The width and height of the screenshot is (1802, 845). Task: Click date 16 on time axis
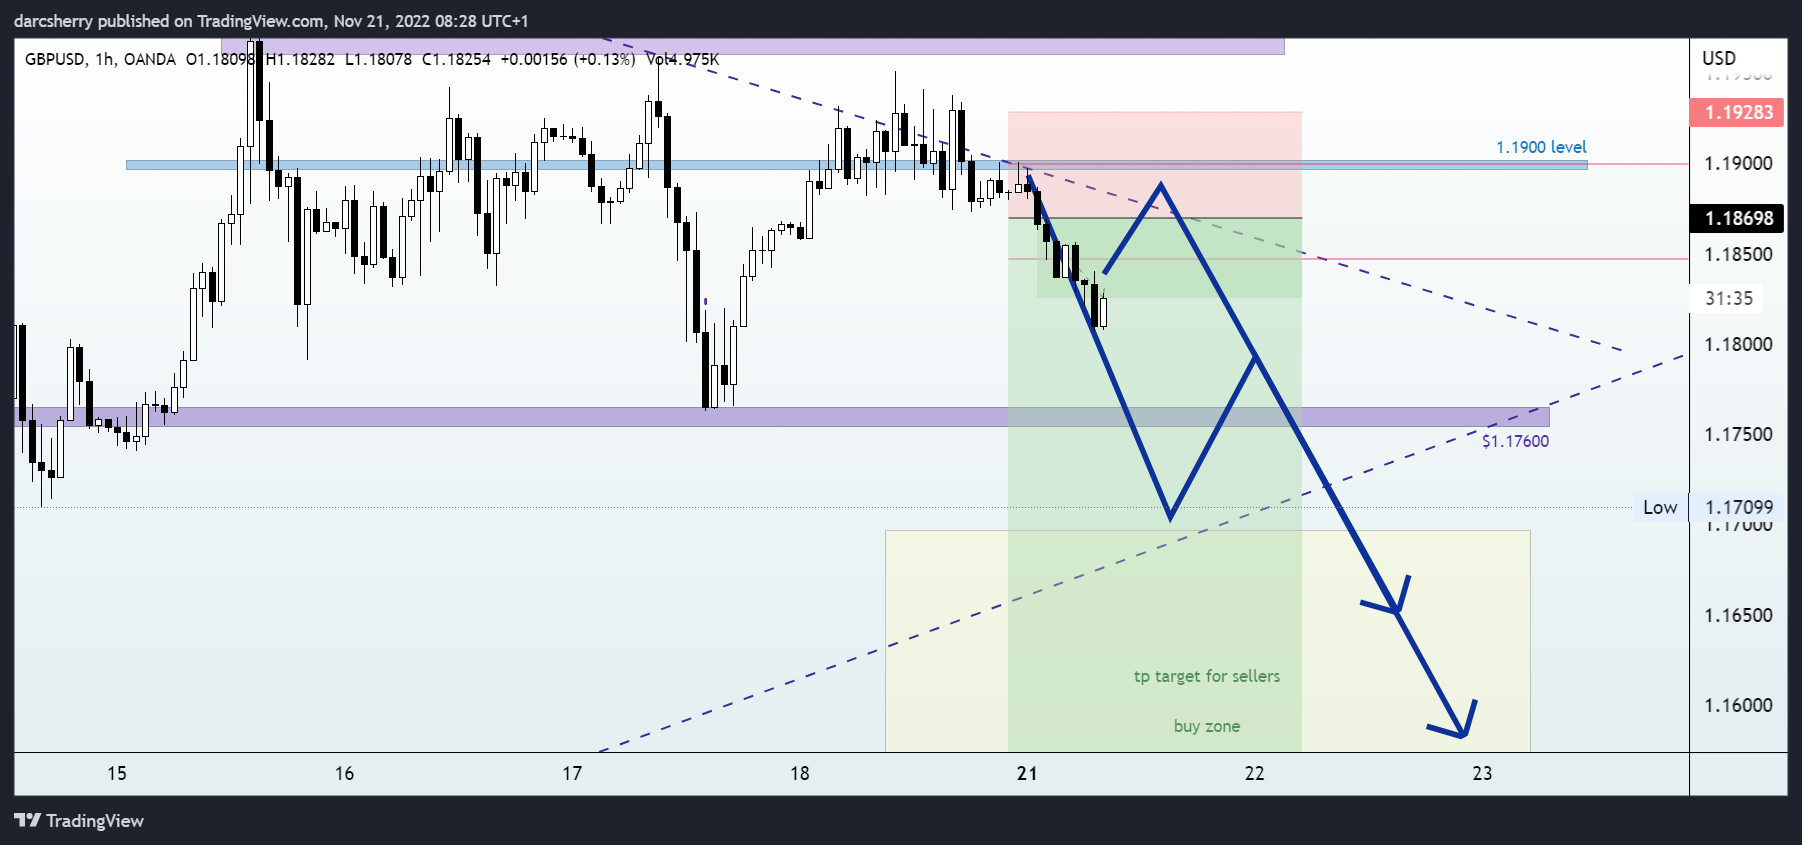pos(344,773)
